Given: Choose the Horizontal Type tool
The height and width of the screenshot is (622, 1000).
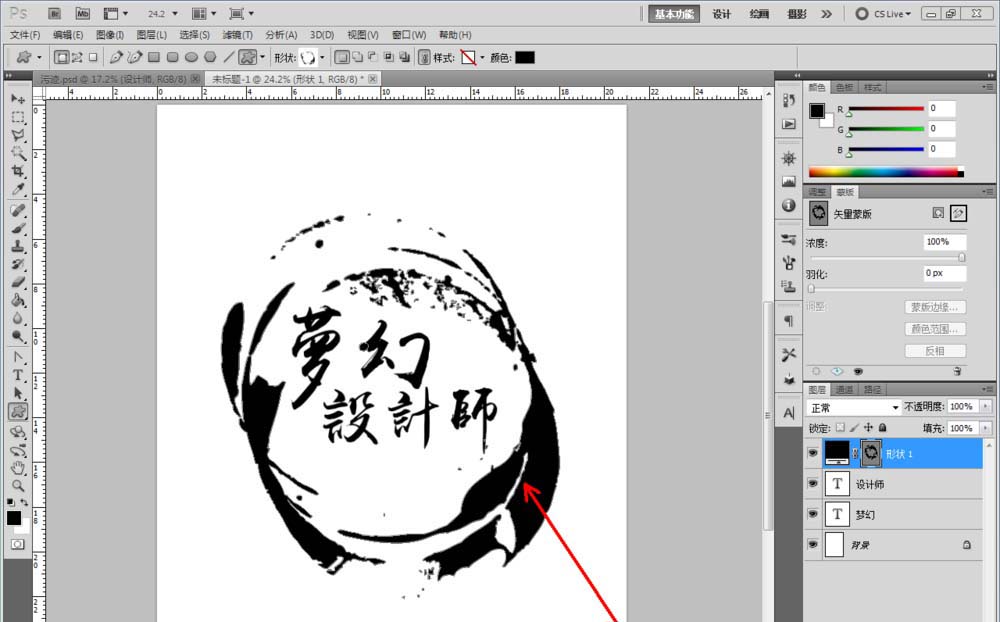Looking at the screenshot, I should [18, 374].
